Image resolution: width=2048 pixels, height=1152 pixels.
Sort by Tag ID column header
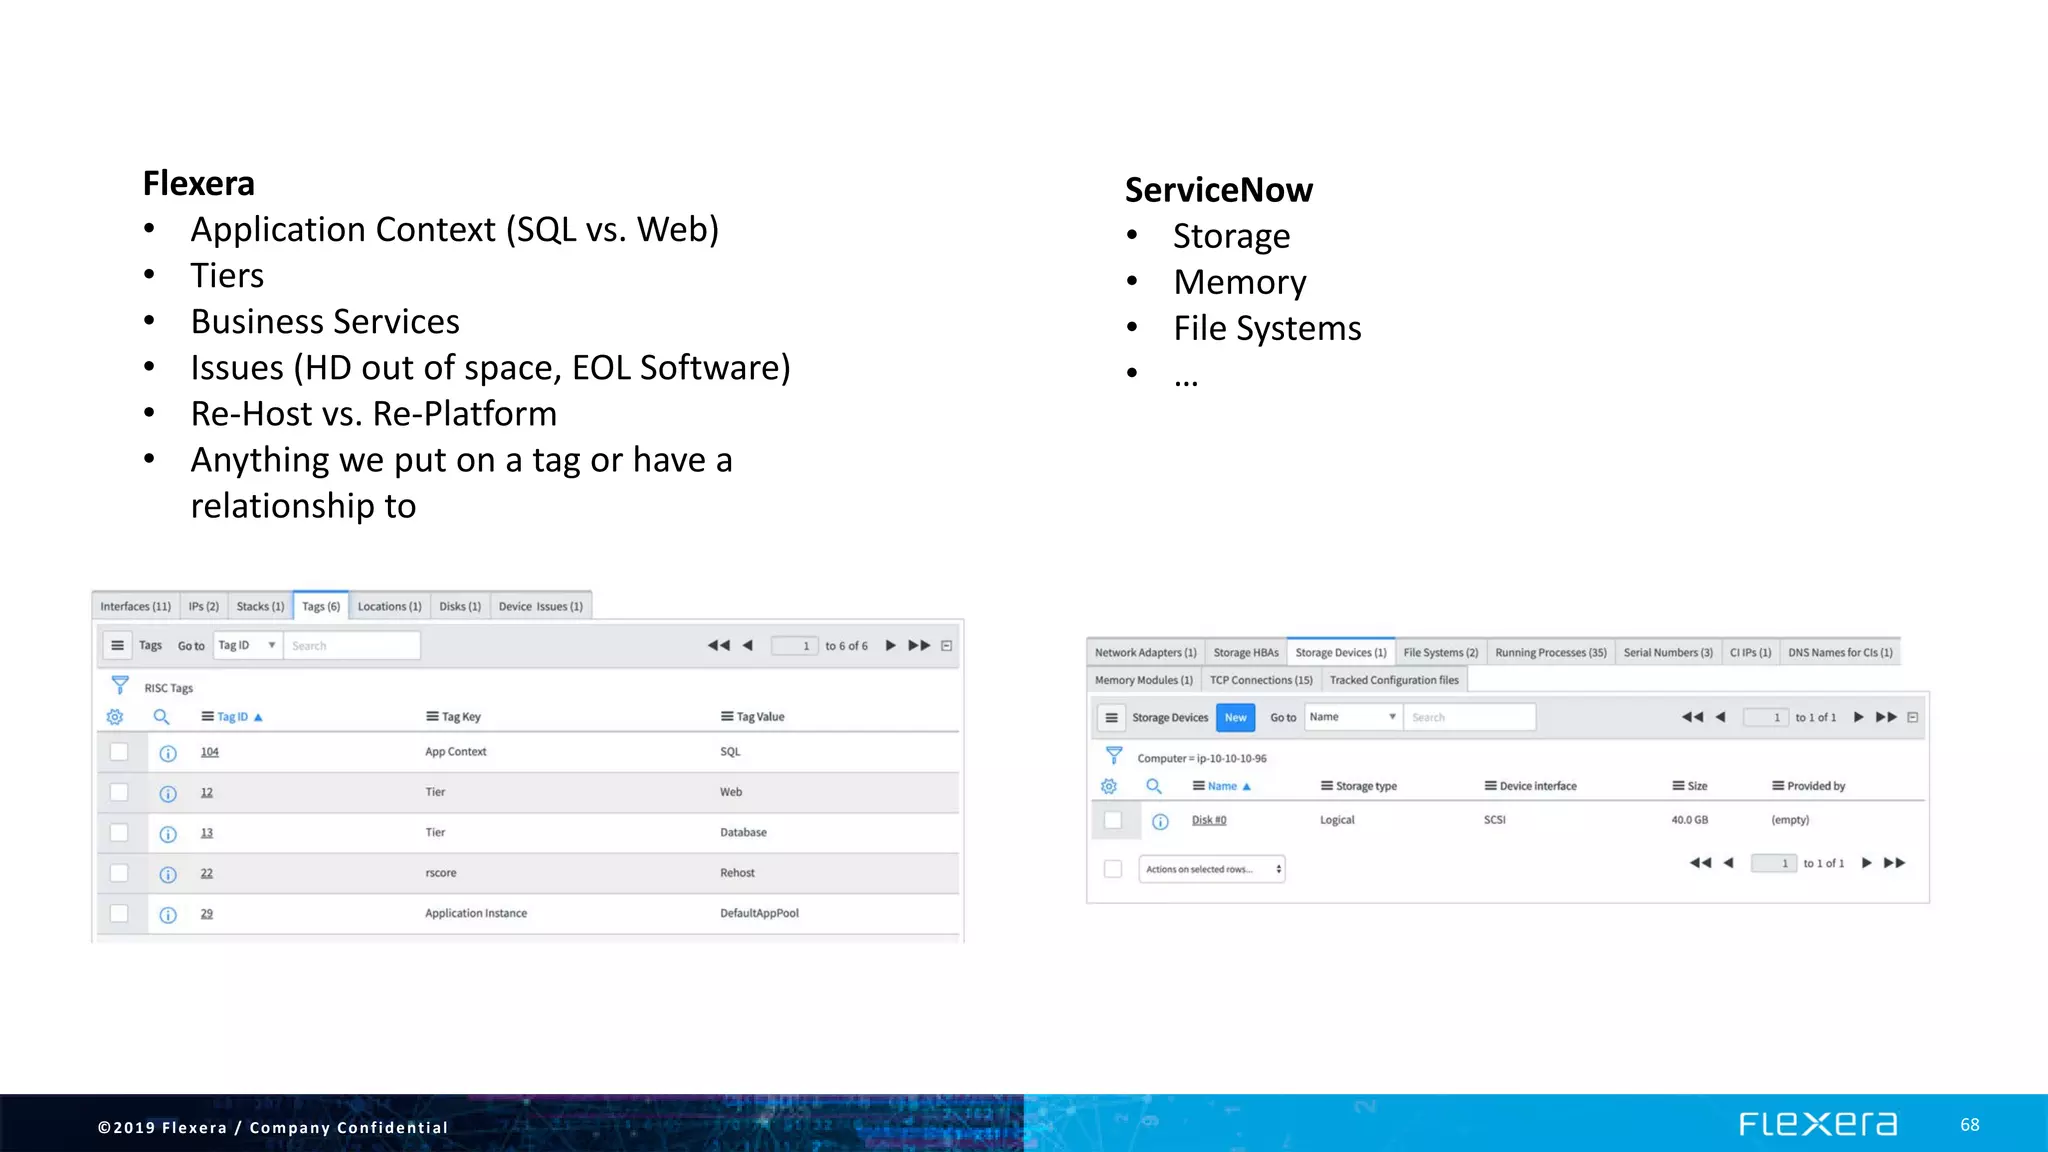coord(233,717)
